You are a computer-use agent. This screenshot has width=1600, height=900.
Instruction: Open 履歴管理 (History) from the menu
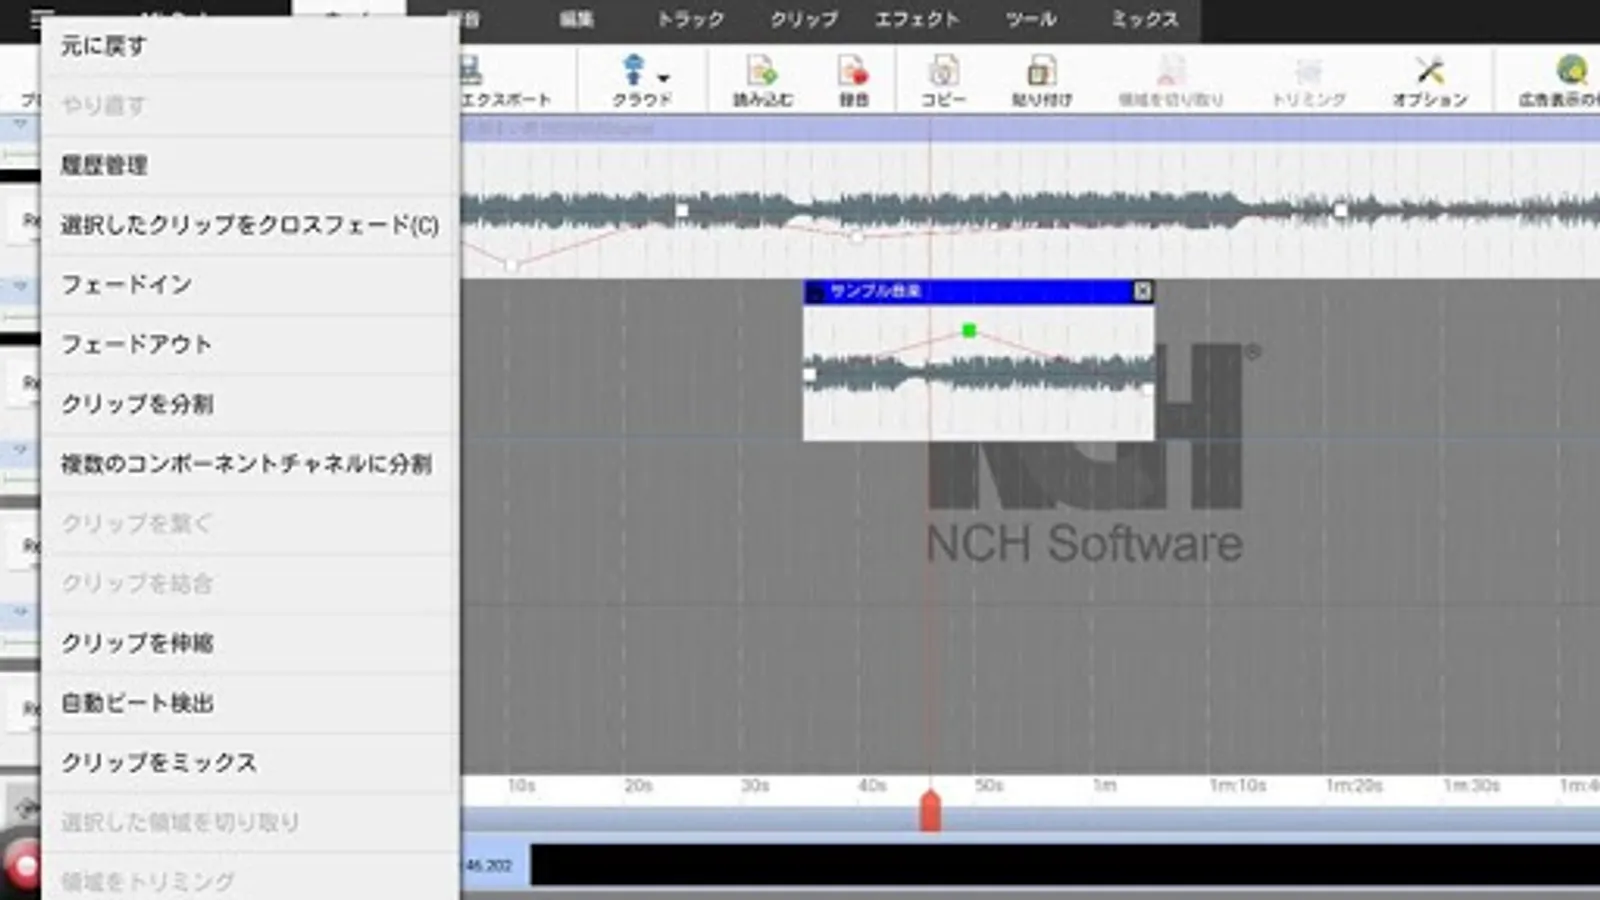tap(250, 165)
